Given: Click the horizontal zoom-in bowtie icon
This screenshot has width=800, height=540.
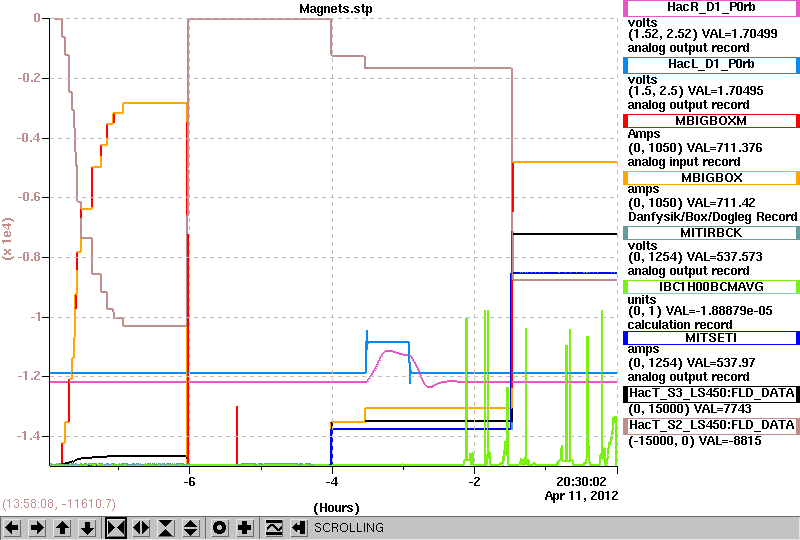Looking at the screenshot, I should click(x=116, y=528).
